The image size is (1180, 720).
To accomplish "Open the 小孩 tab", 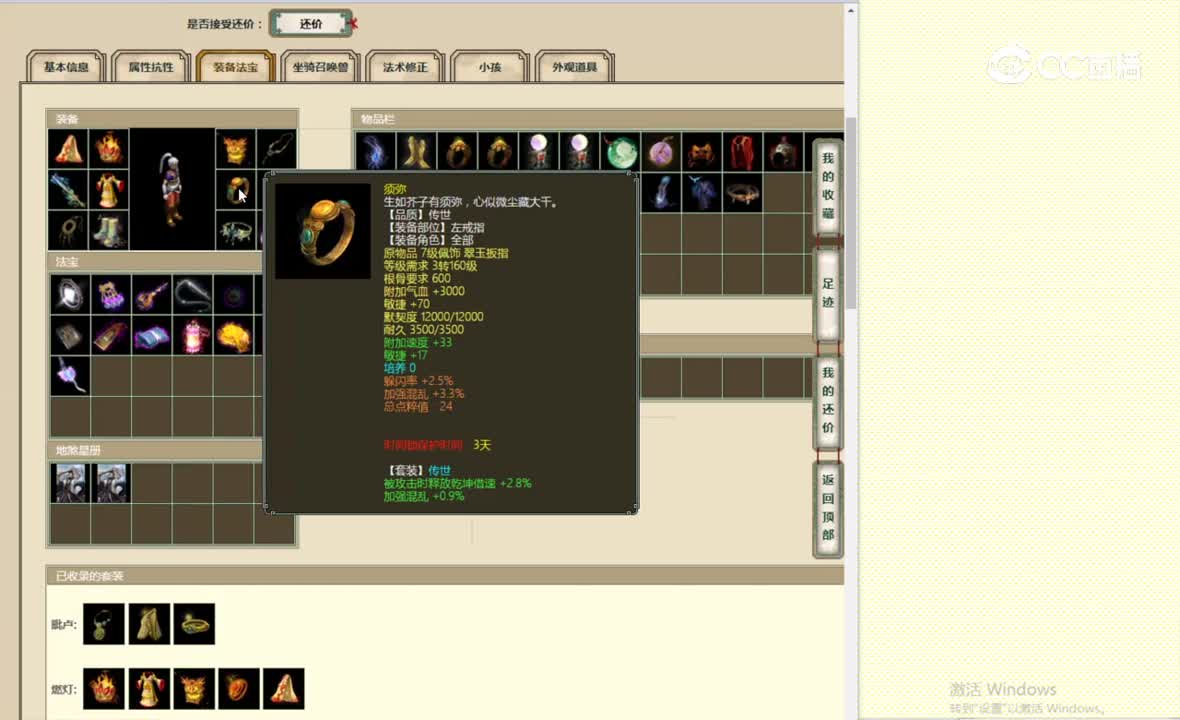I will pos(490,67).
